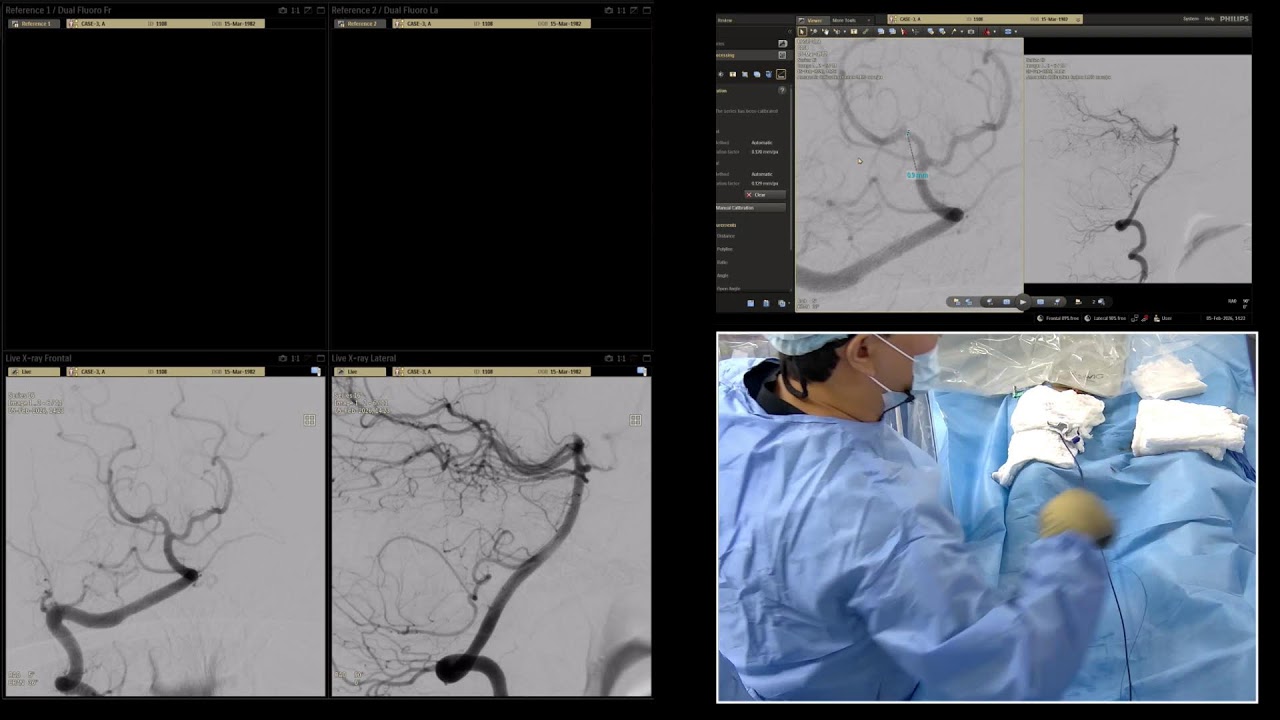Screen dimensions: 1280x720
Task: Open the System menu
Action: click(1190, 19)
